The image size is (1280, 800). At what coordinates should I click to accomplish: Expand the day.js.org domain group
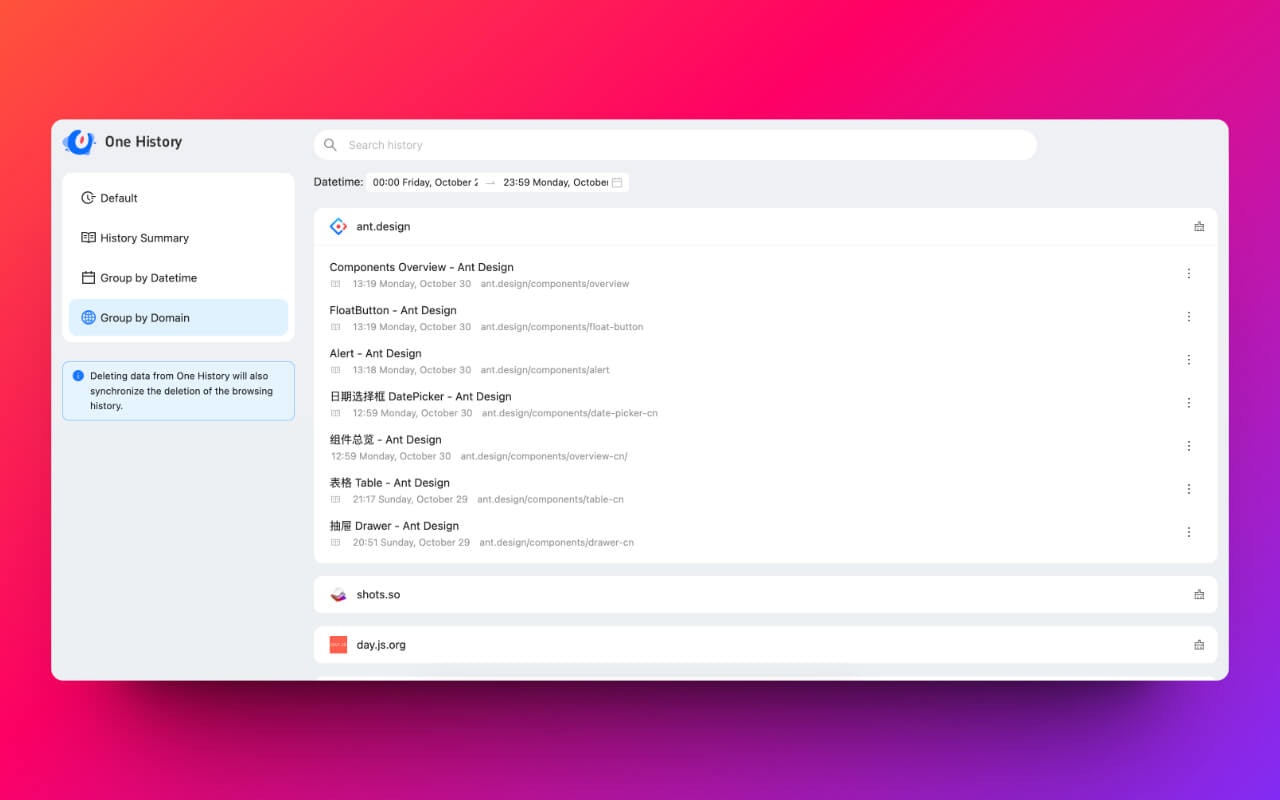pos(765,645)
